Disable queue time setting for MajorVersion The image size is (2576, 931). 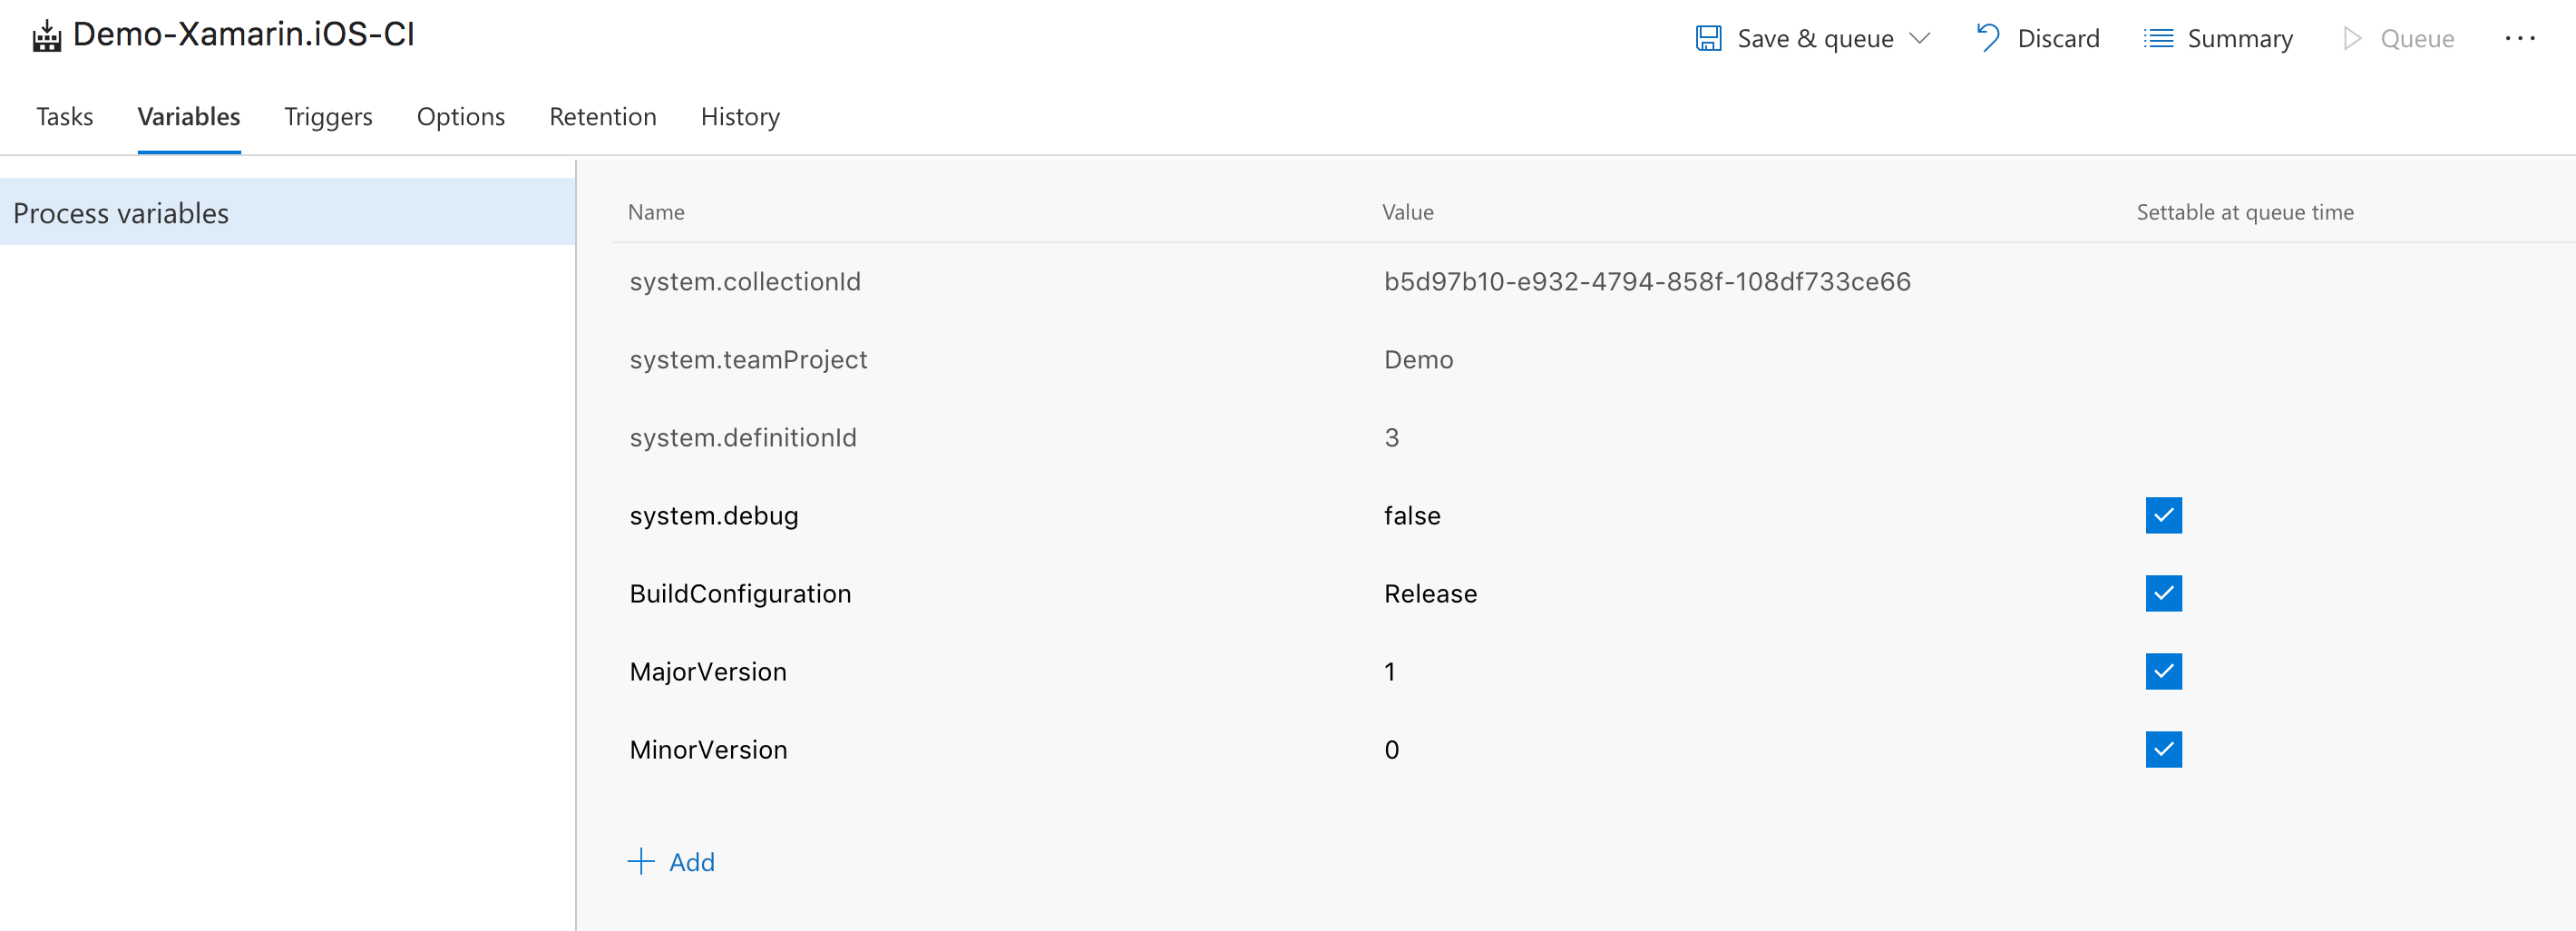pyautogui.click(x=2162, y=671)
